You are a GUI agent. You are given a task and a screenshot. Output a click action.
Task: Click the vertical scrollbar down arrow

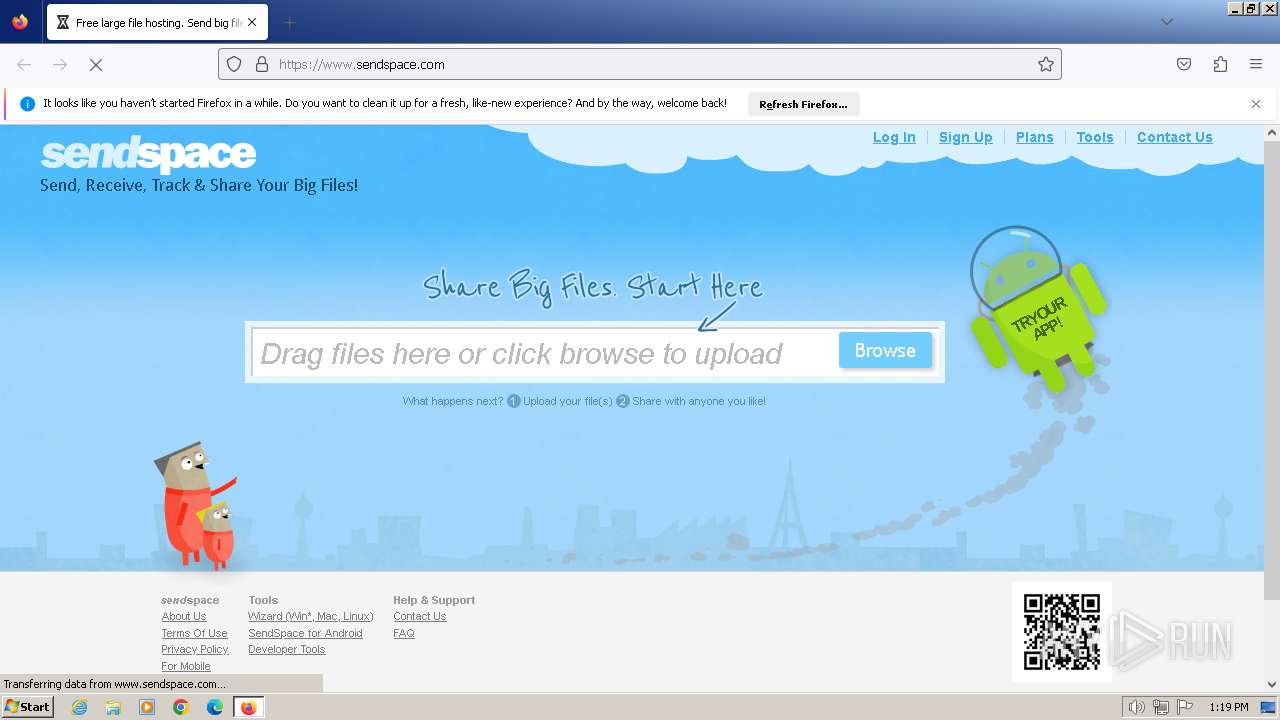coord(1272,685)
